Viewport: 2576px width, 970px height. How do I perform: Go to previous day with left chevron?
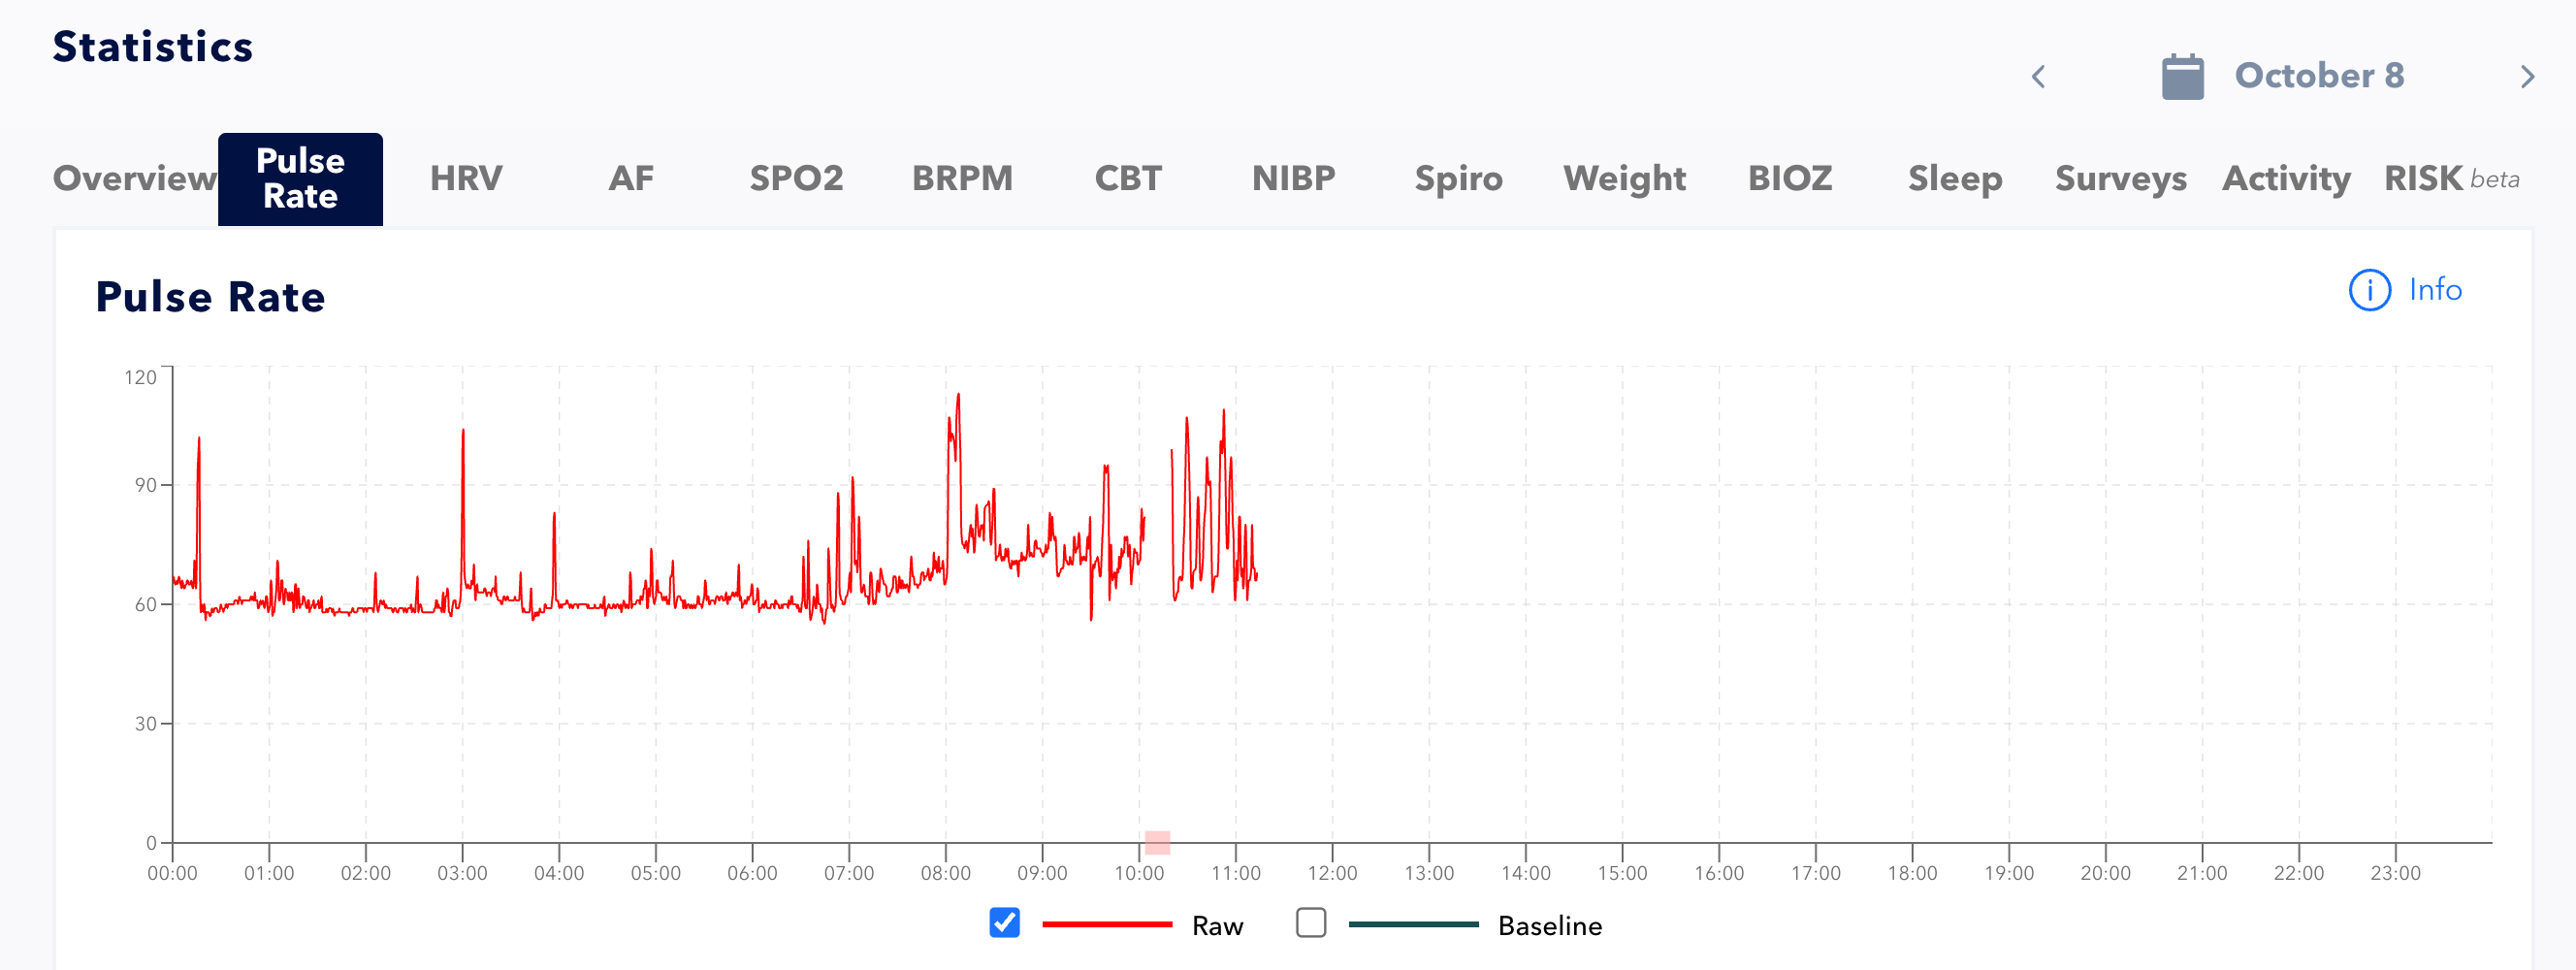[x=2038, y=77]
